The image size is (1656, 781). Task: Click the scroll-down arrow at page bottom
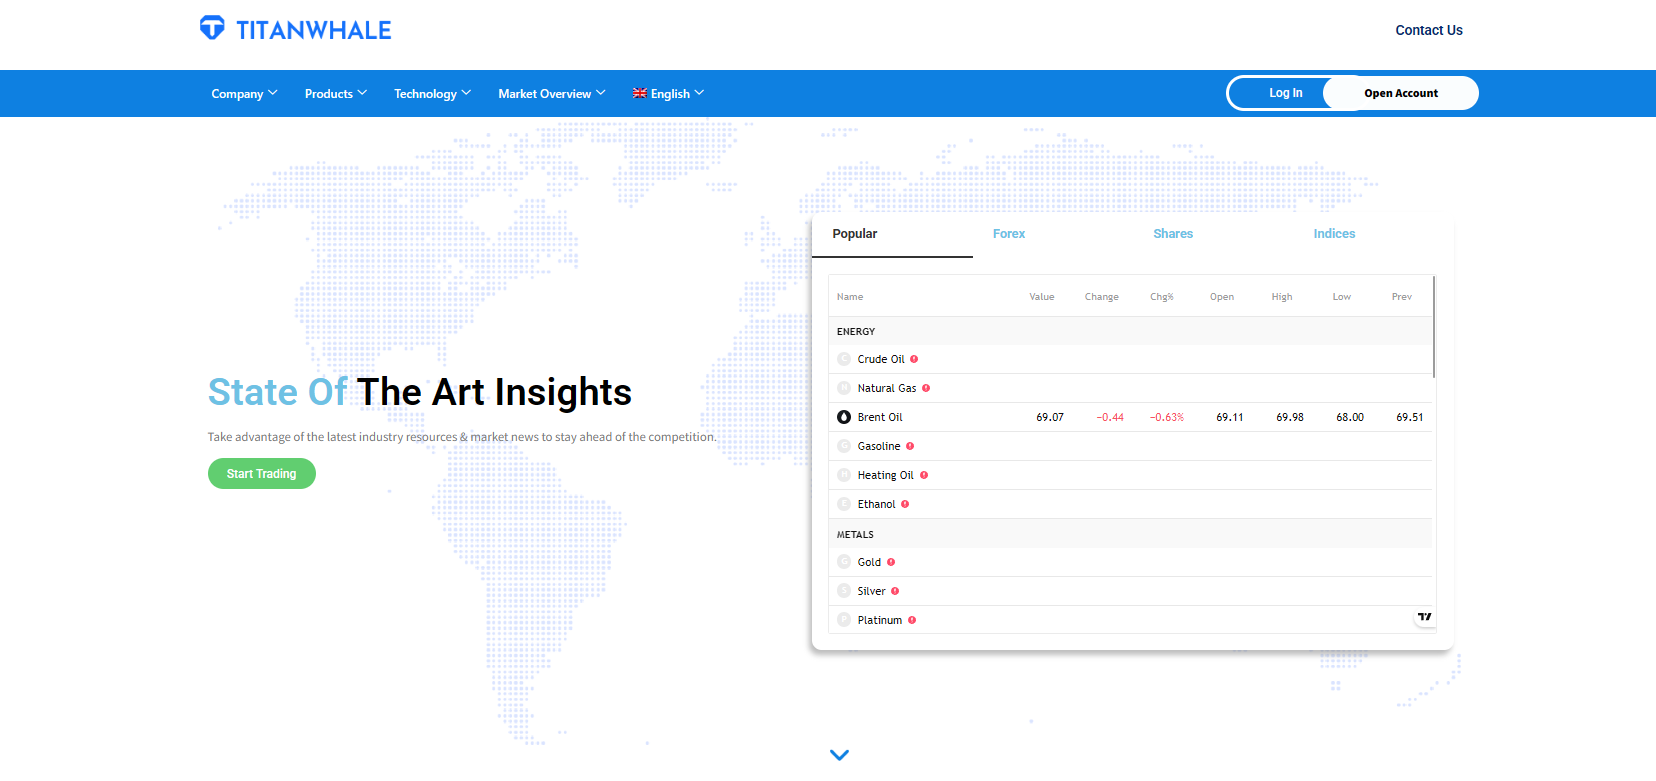tap(839, 755)
